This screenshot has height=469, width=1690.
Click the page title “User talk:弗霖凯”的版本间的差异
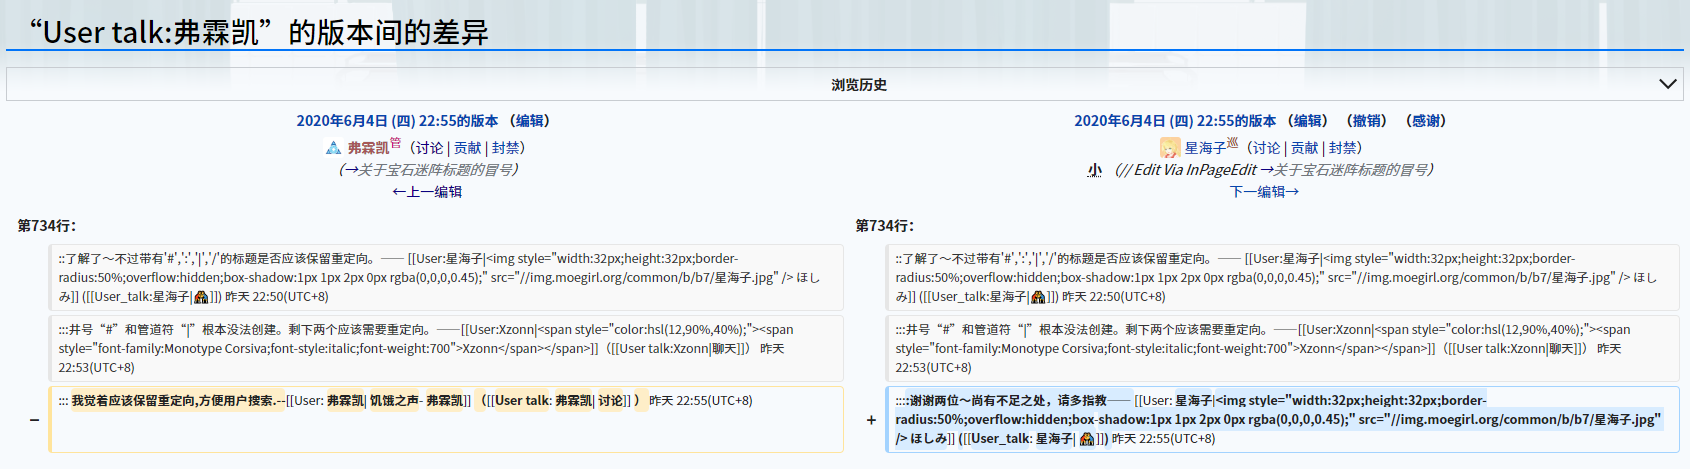(258, 32)
